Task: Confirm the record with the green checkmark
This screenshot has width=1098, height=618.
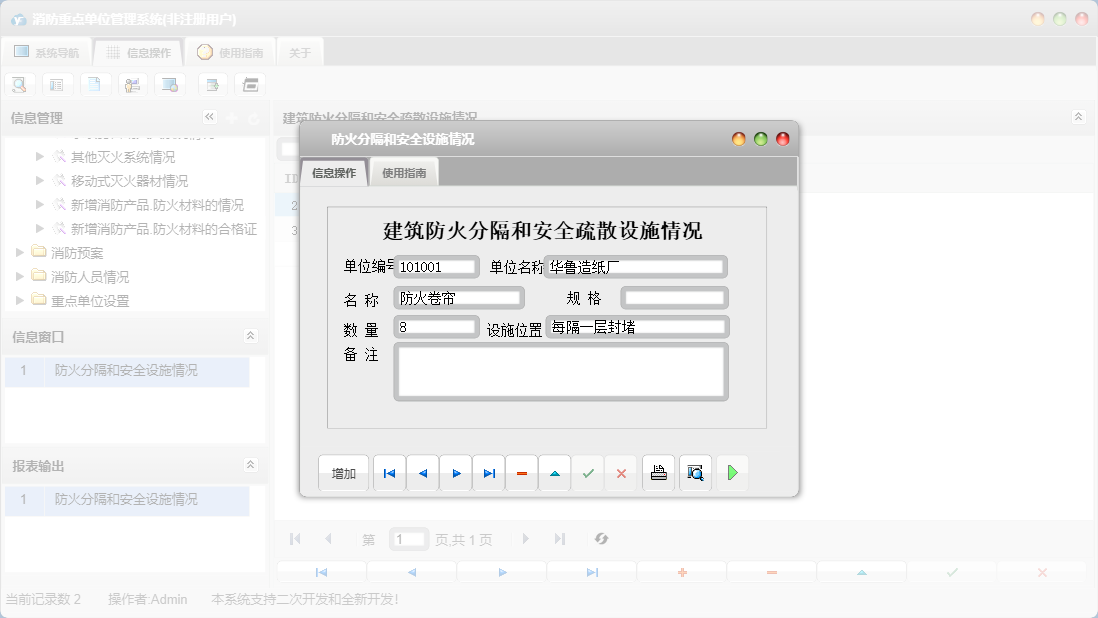Action: point(588,472)
